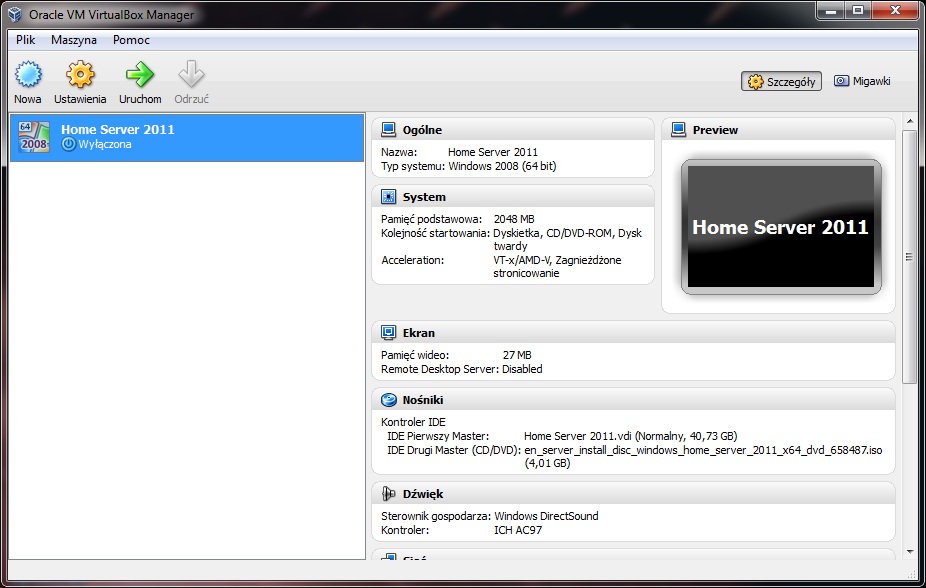The height and width of the screenshot is (588, 926).
Task: Click the Windows 2008 (64 bit) system type
Action: (502, 166)
